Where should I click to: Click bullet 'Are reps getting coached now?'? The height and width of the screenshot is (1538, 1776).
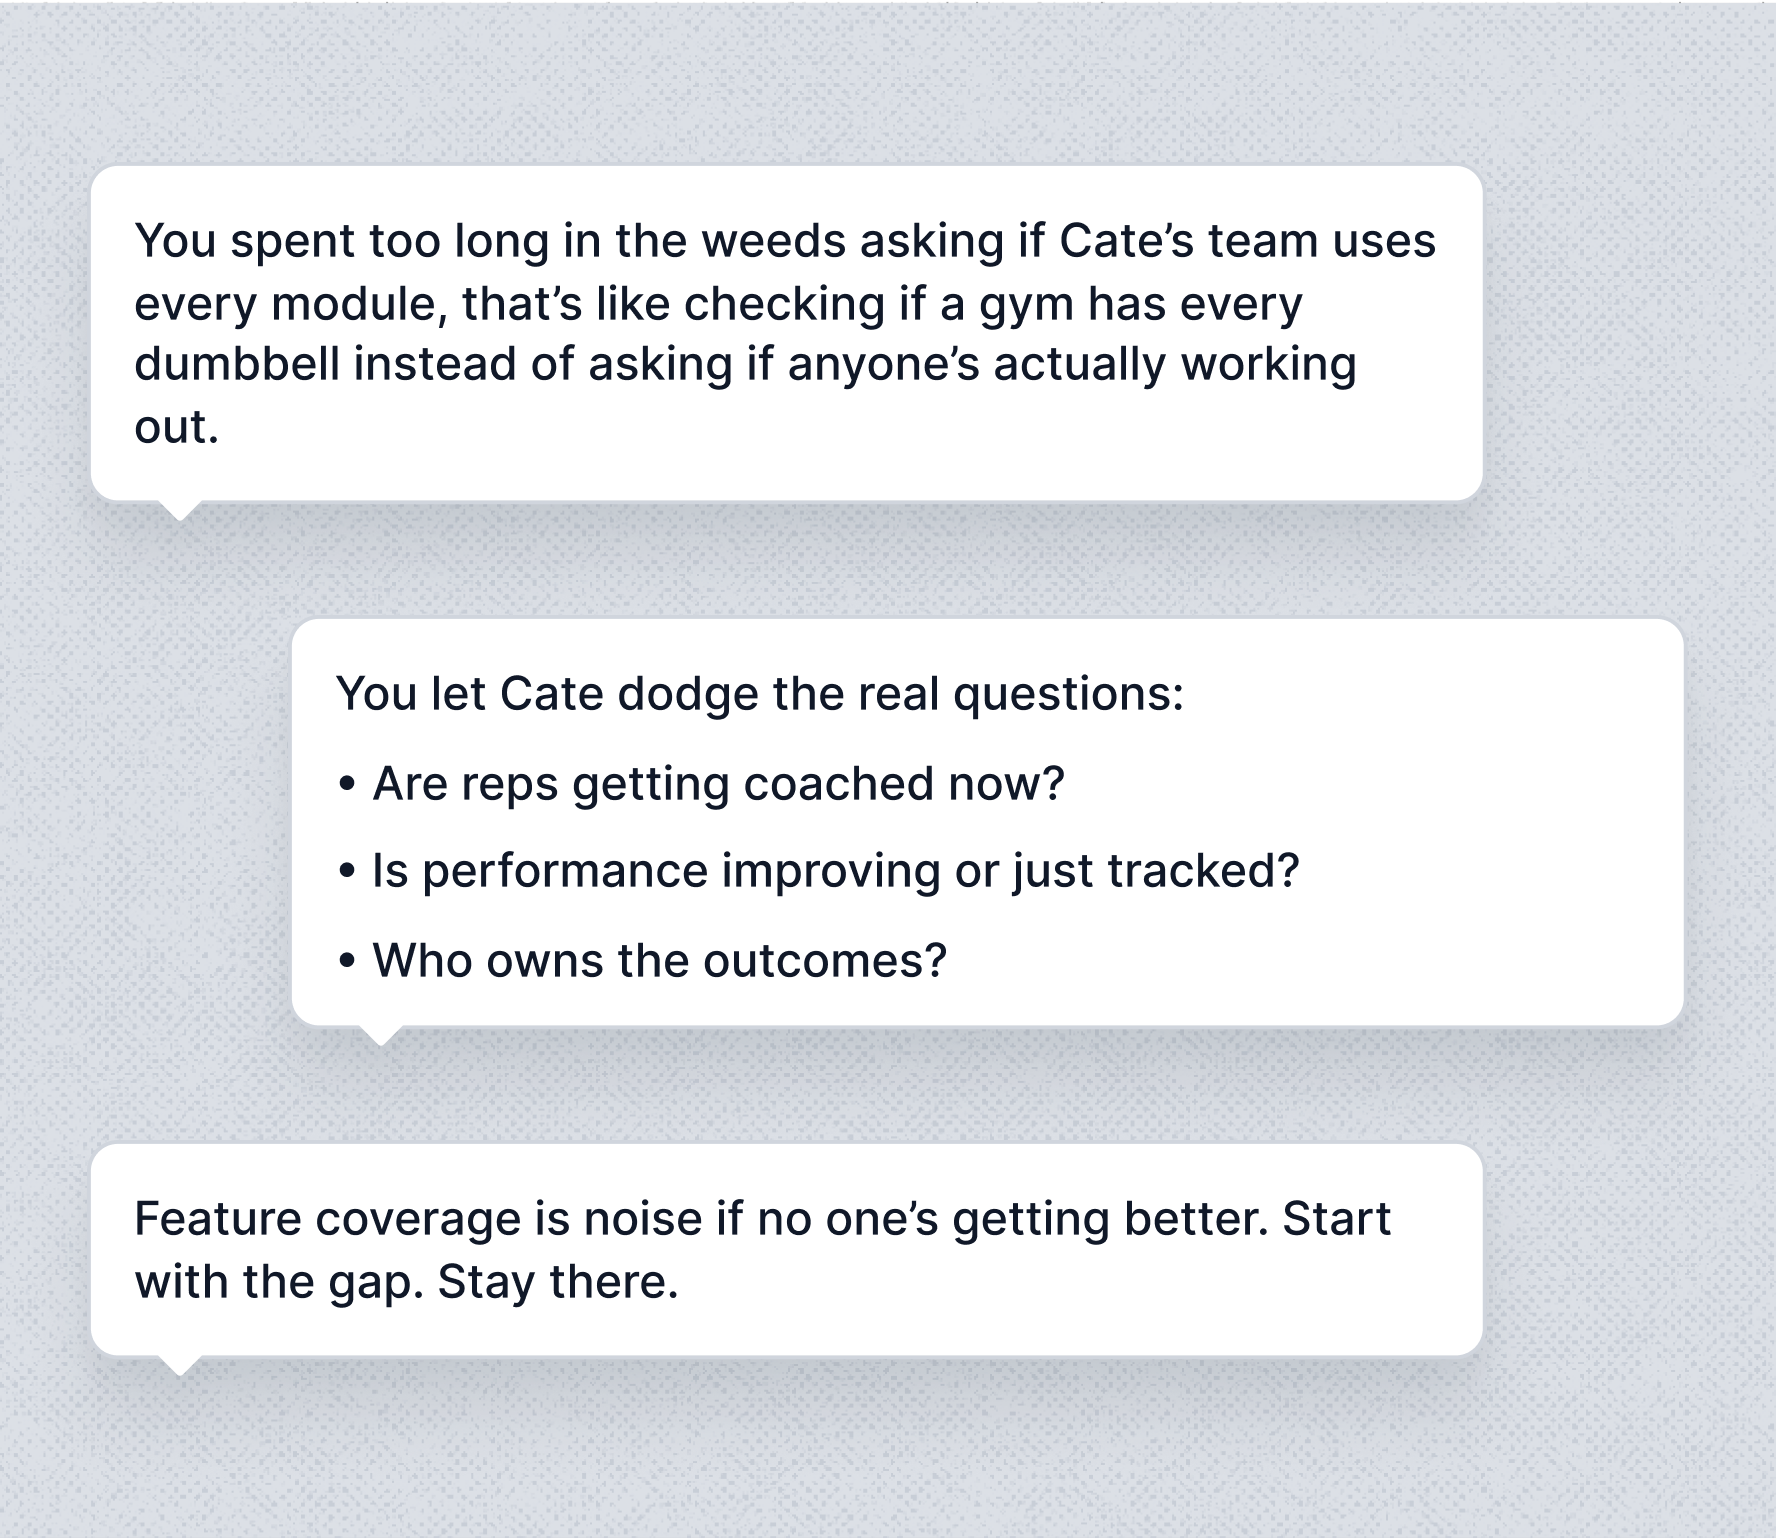pos(717,783)
